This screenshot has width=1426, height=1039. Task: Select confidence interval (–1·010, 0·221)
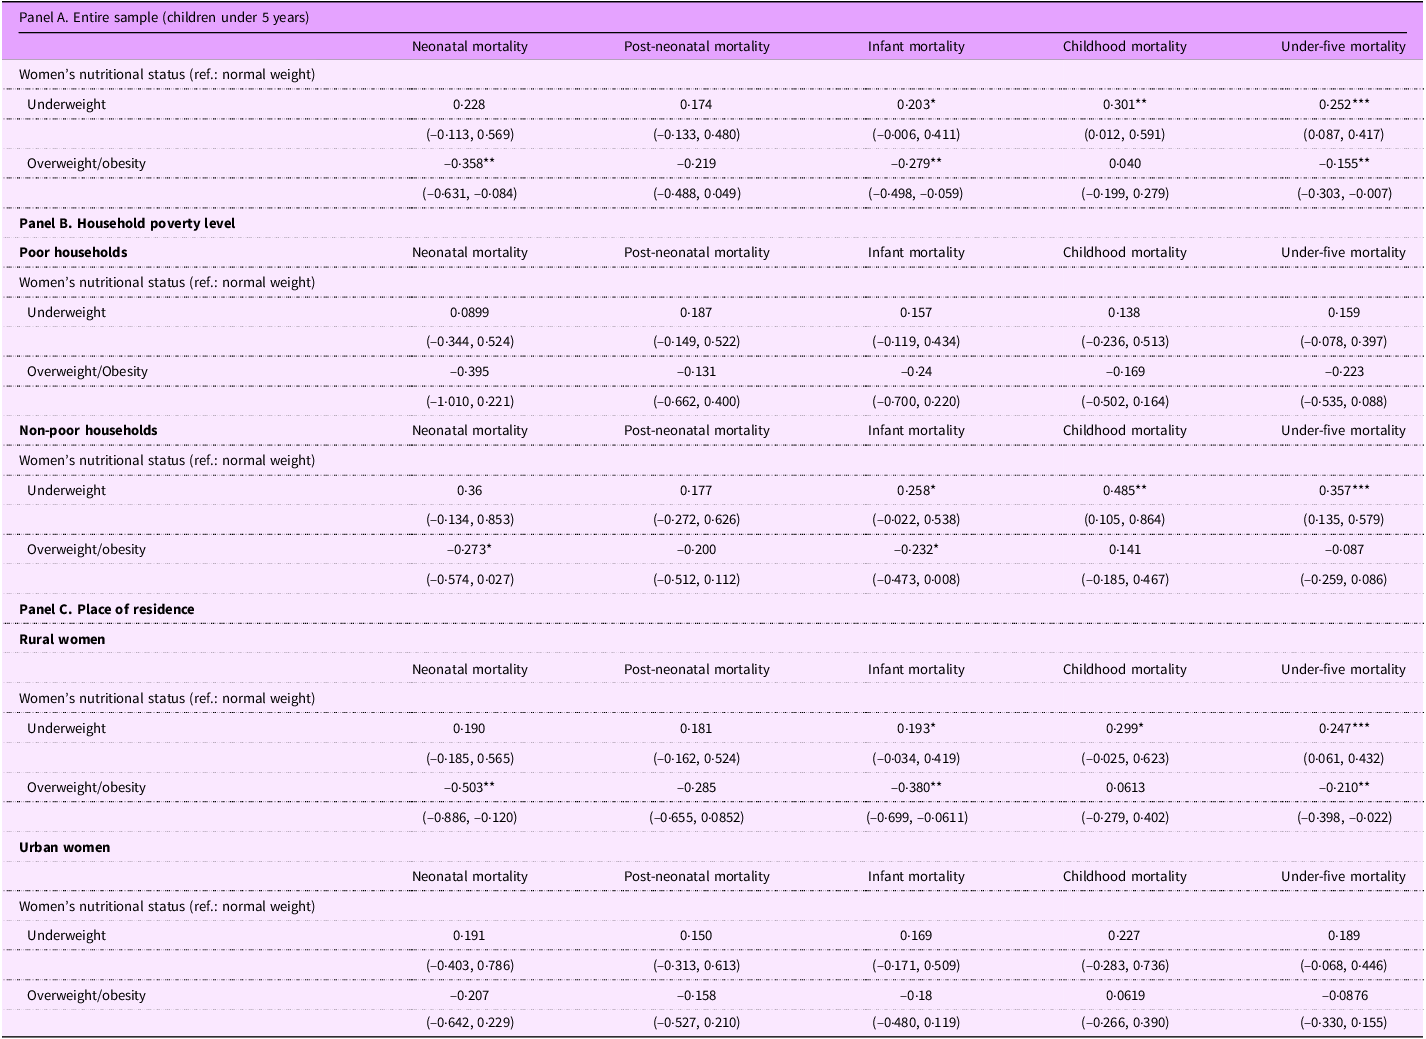click(469, 401)
